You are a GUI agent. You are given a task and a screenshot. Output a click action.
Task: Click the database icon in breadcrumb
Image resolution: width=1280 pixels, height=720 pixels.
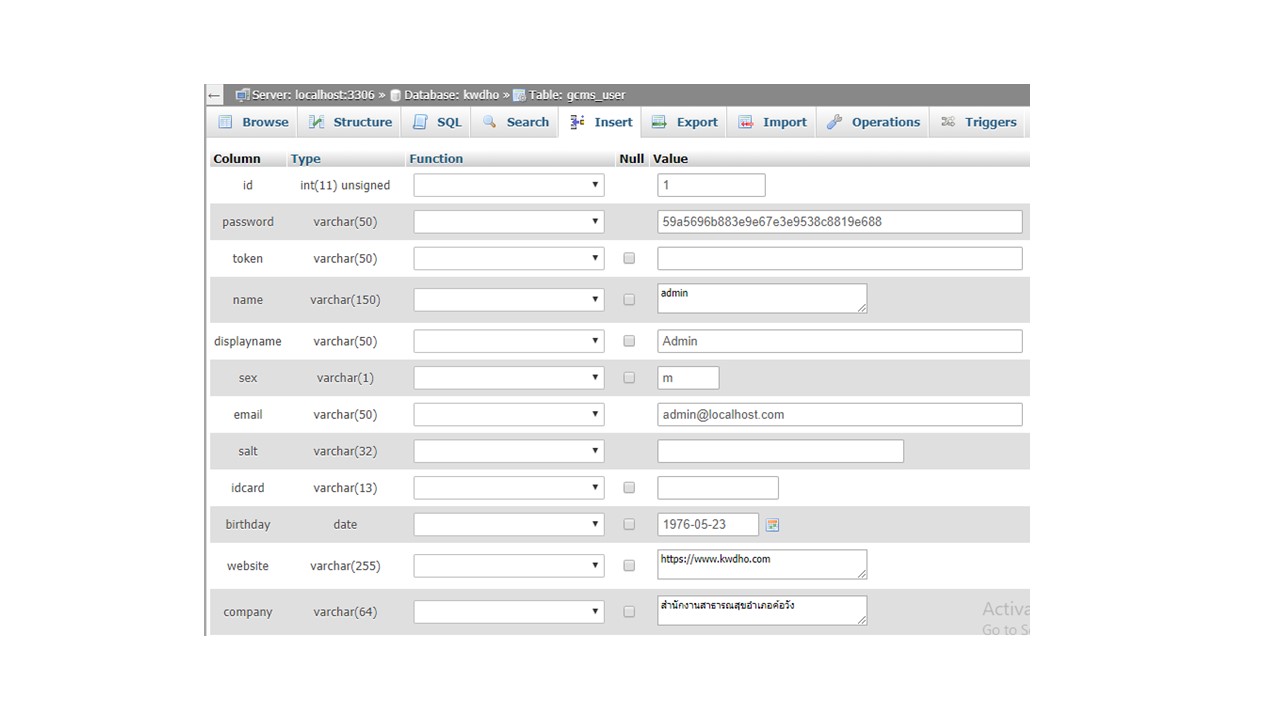tap(395, 95)
